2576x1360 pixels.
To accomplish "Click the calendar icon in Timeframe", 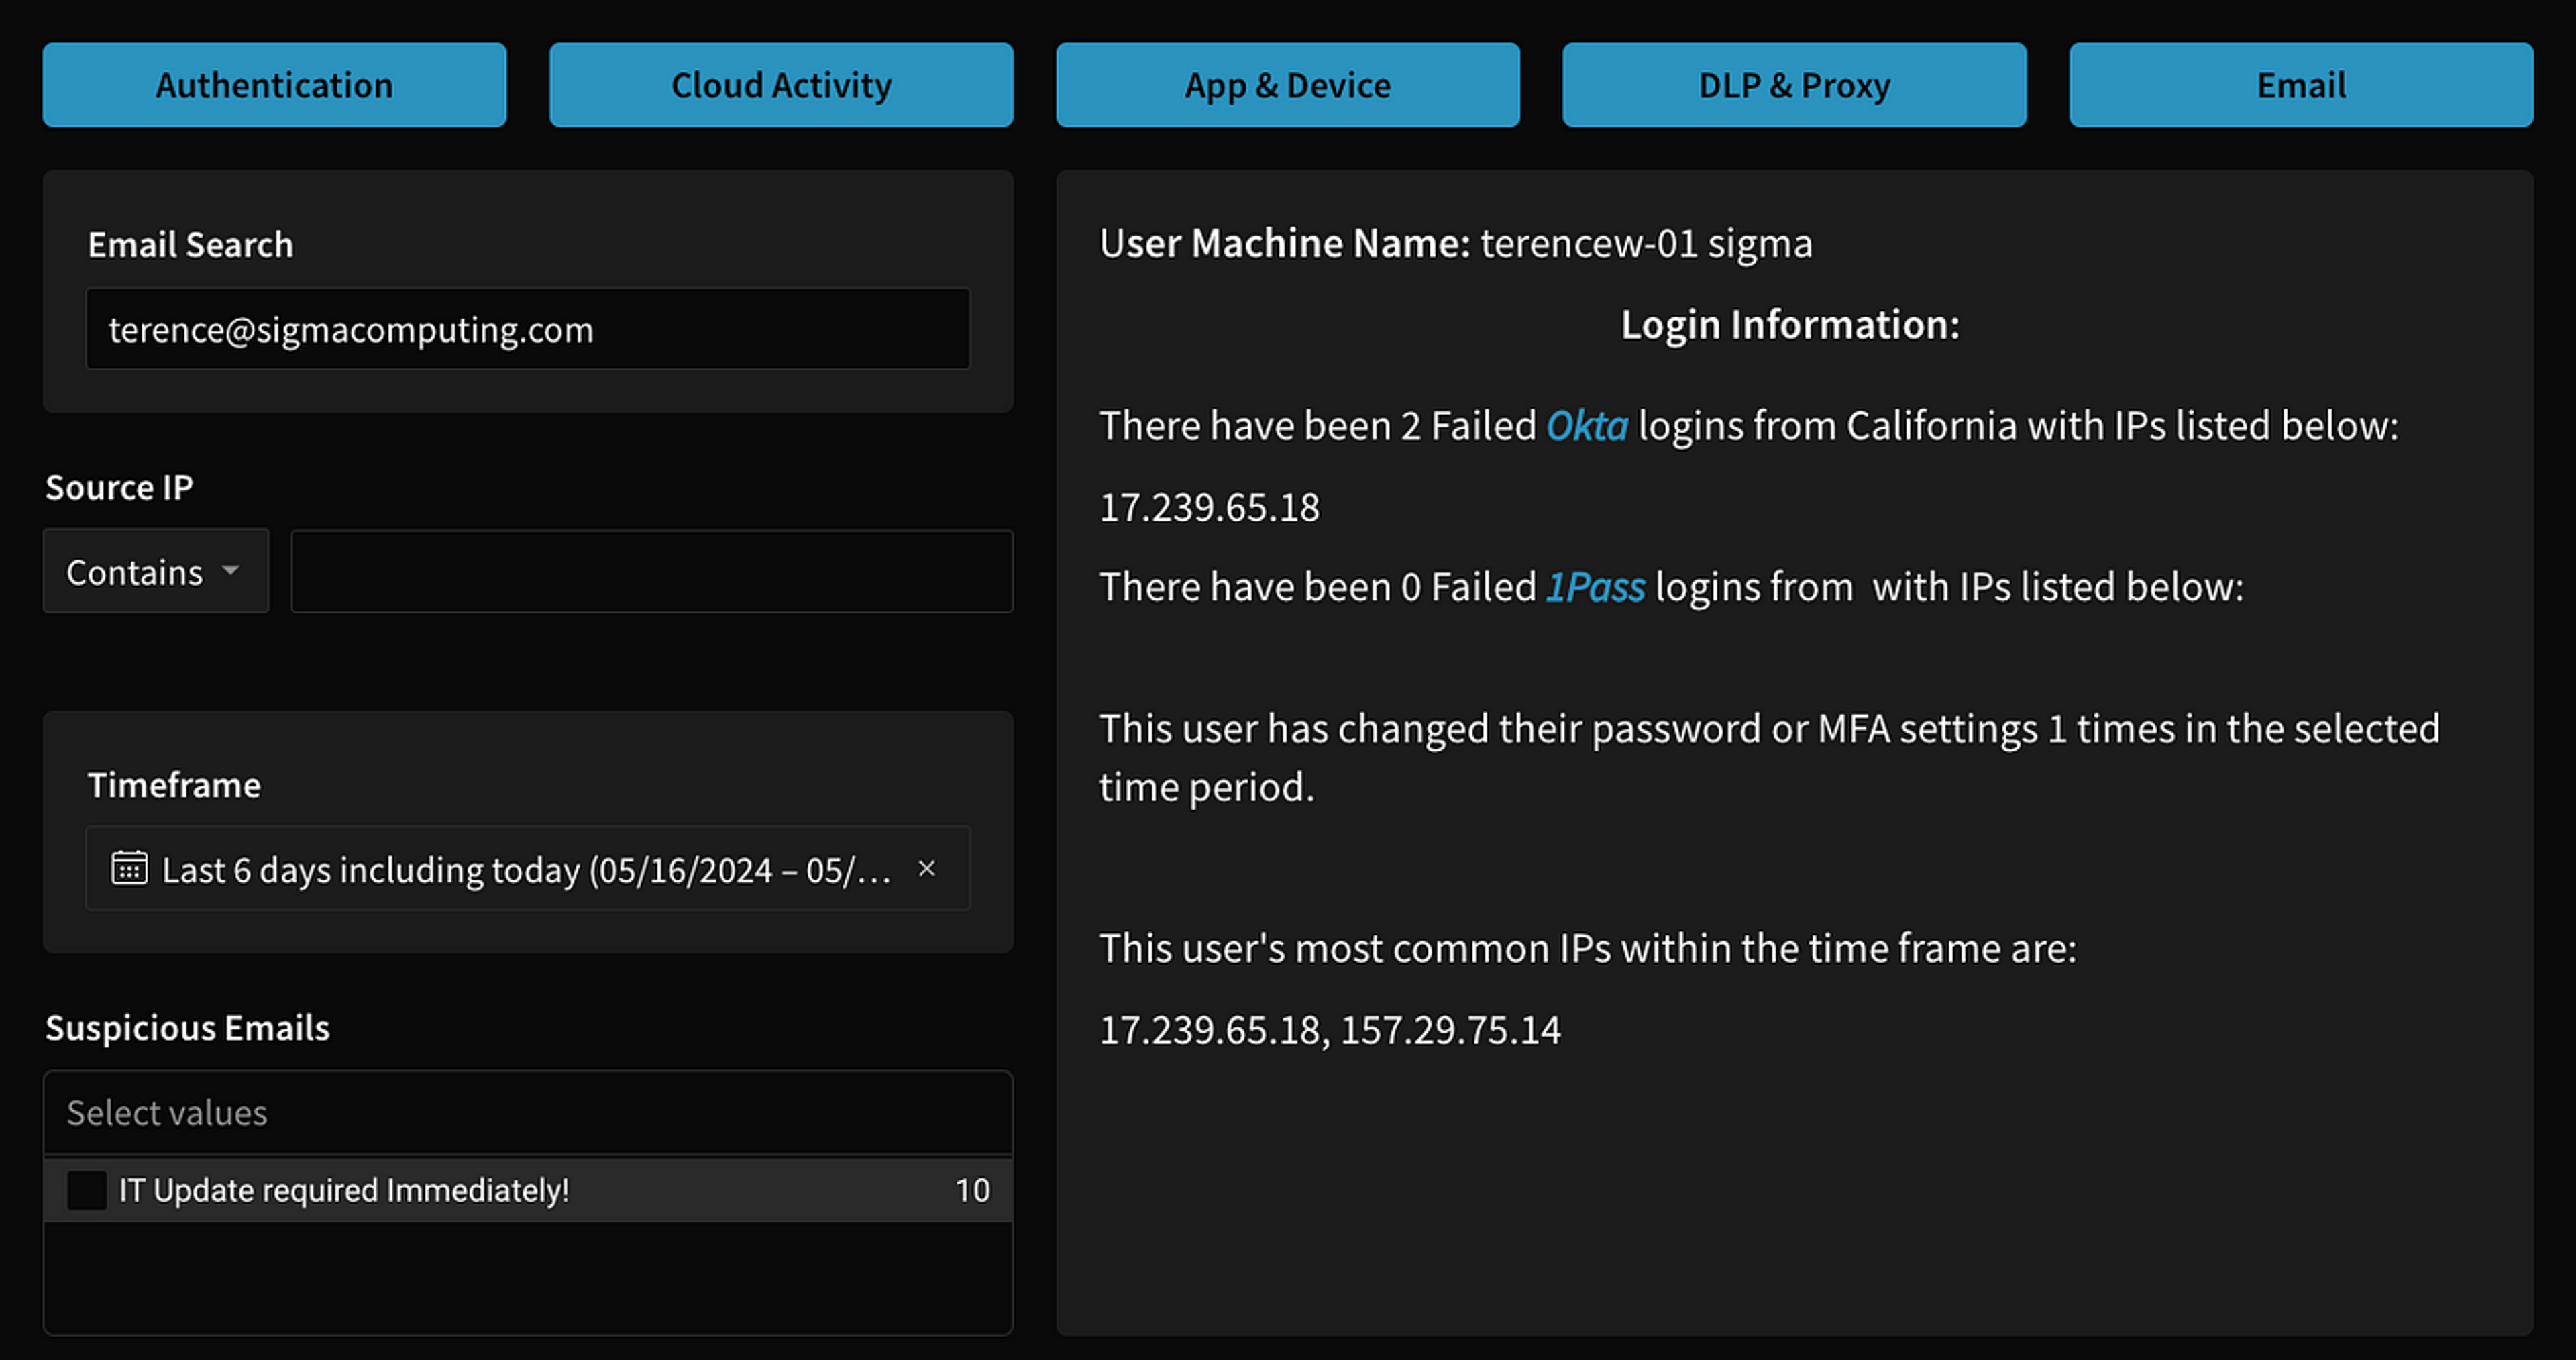I will point(129,868).
